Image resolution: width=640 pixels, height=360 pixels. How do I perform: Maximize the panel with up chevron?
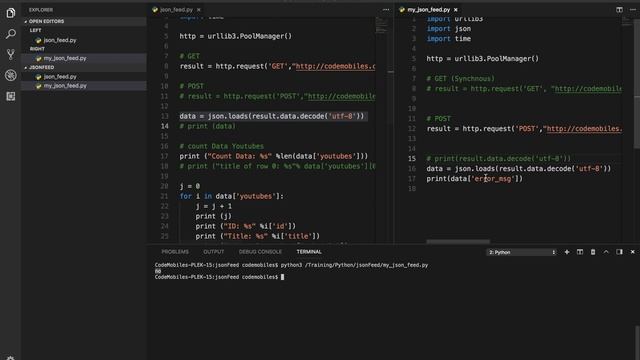point(606,252)
